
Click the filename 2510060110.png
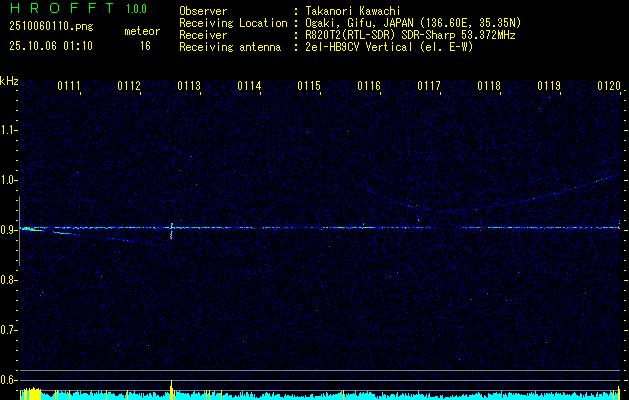tap(51, 27)
